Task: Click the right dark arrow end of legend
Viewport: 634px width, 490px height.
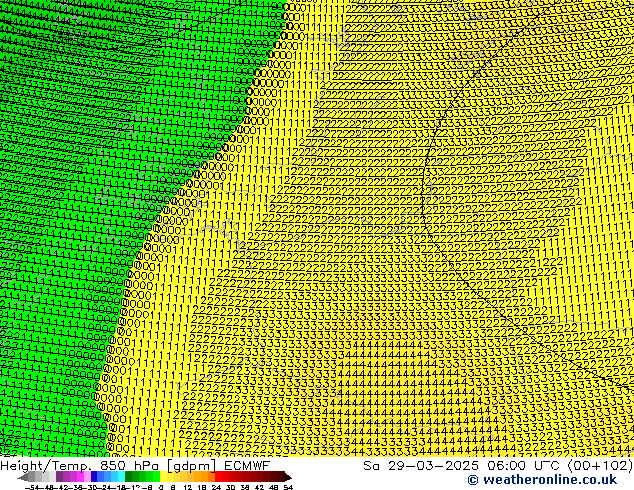Action: click(288, 477)
